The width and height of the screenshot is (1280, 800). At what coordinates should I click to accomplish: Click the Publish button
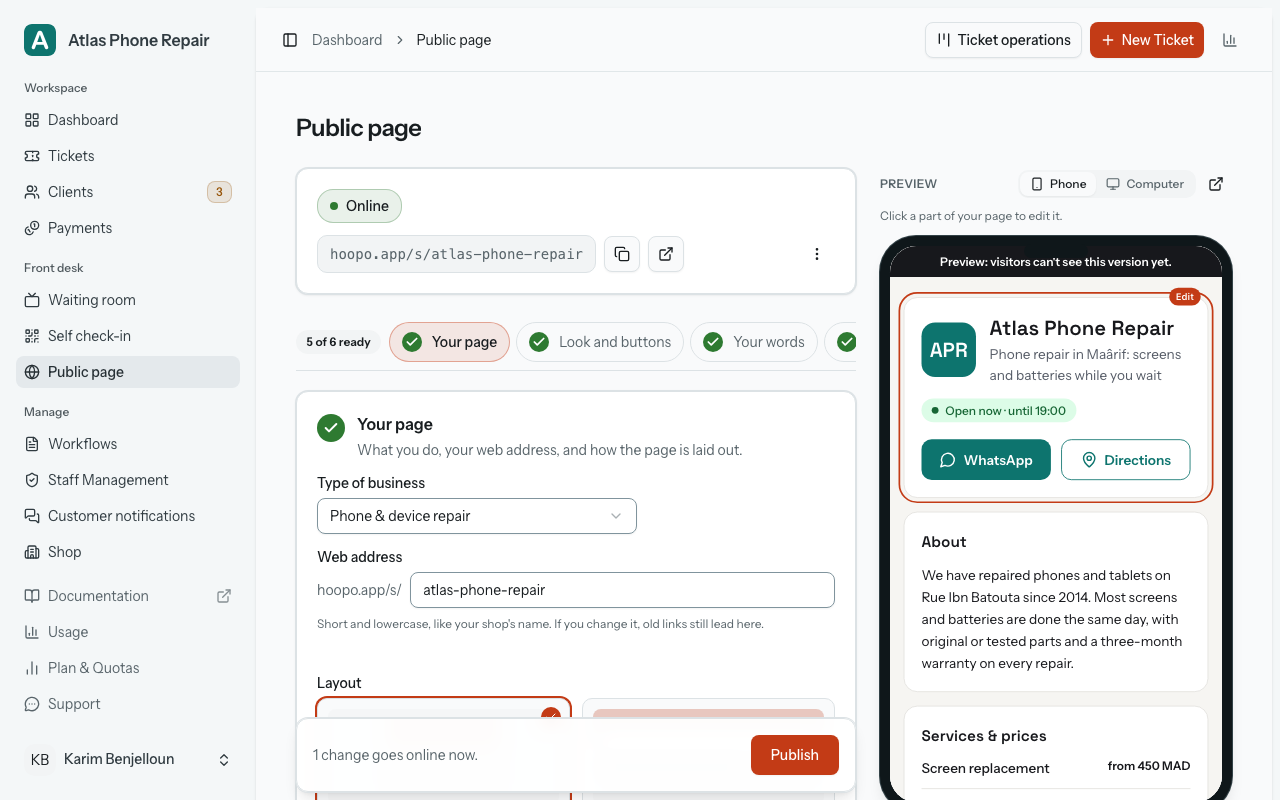(795, 755)
